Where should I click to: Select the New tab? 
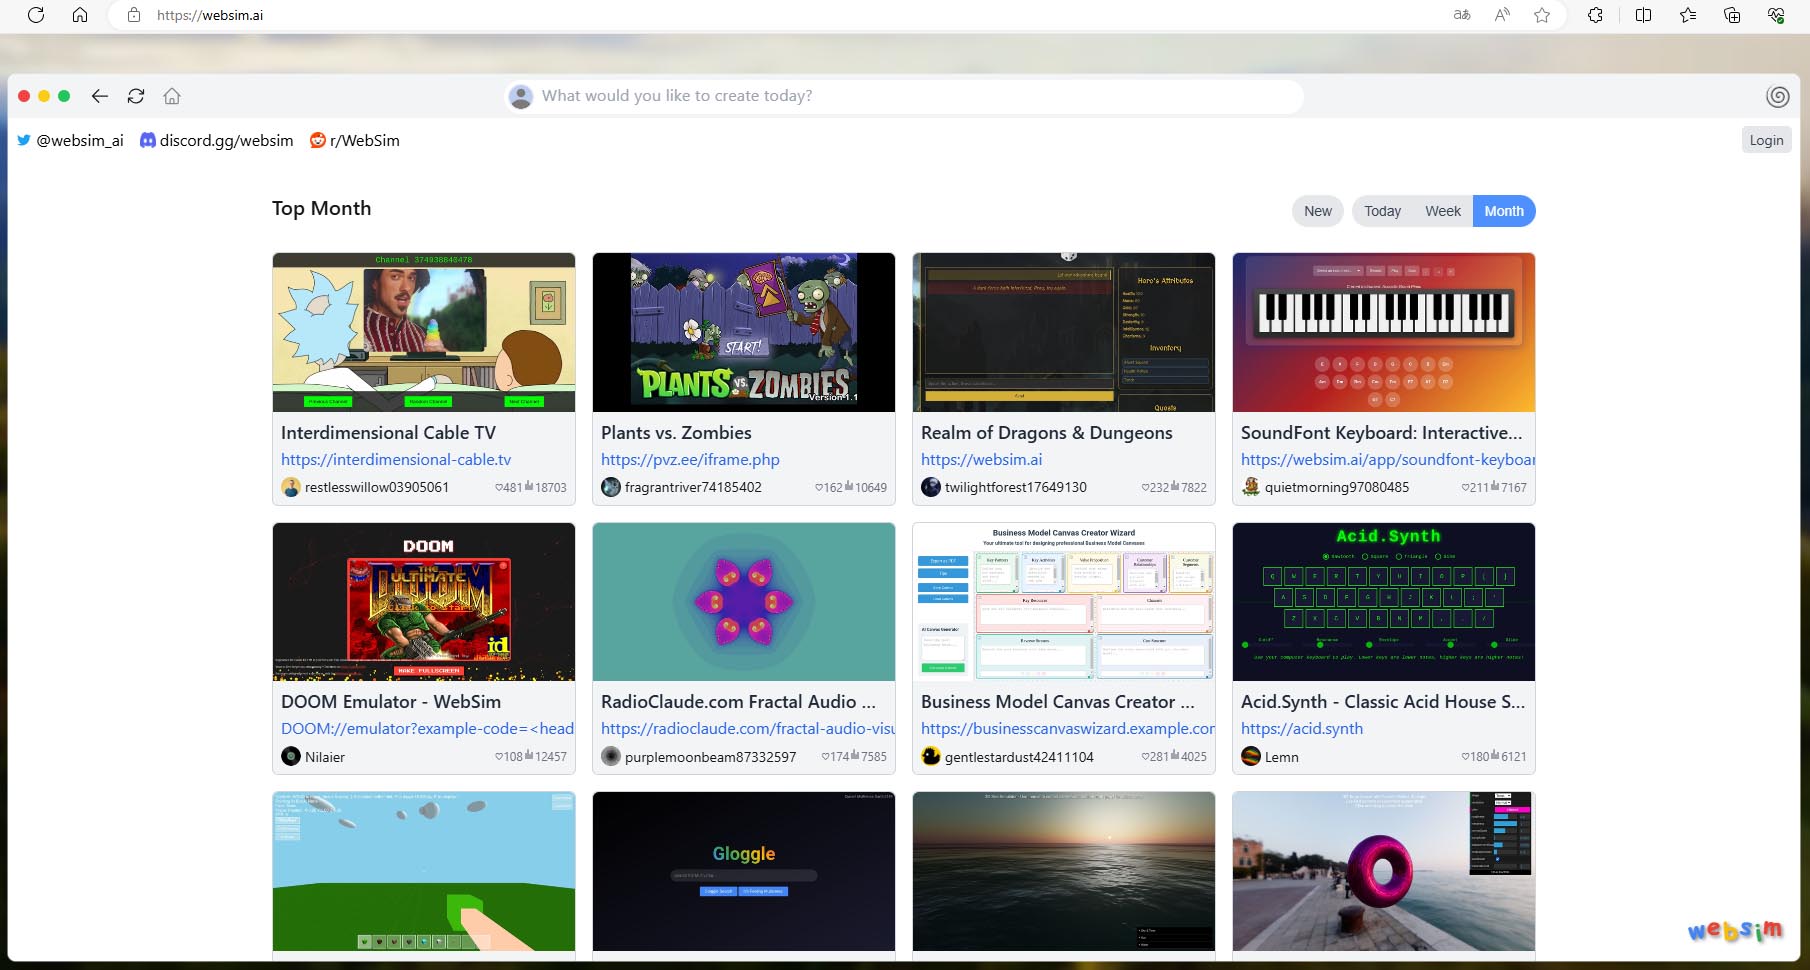pos(1318,211)
